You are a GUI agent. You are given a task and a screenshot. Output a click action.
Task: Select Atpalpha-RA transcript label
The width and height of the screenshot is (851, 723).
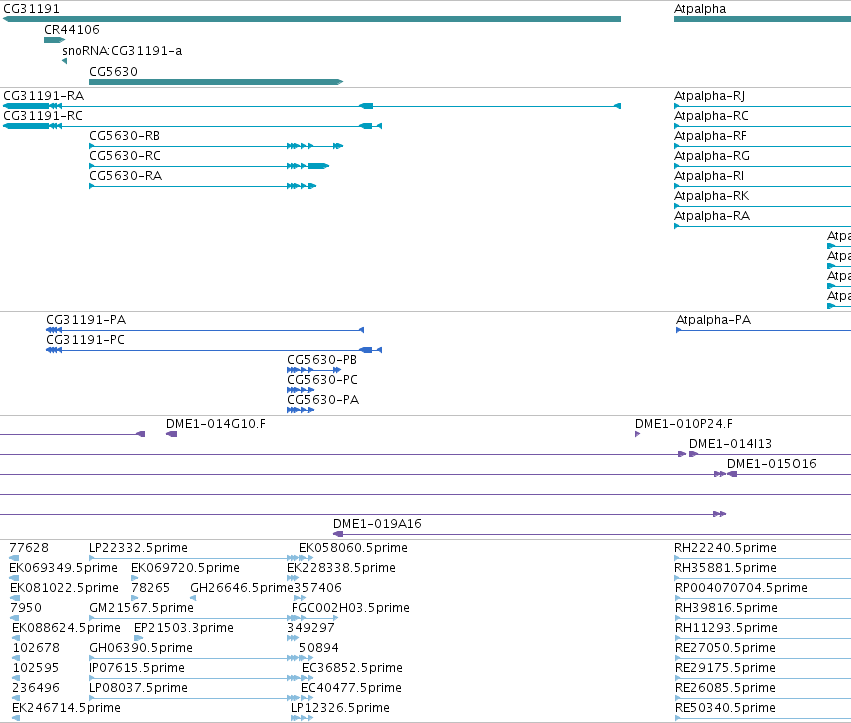[x=712, y=216]
